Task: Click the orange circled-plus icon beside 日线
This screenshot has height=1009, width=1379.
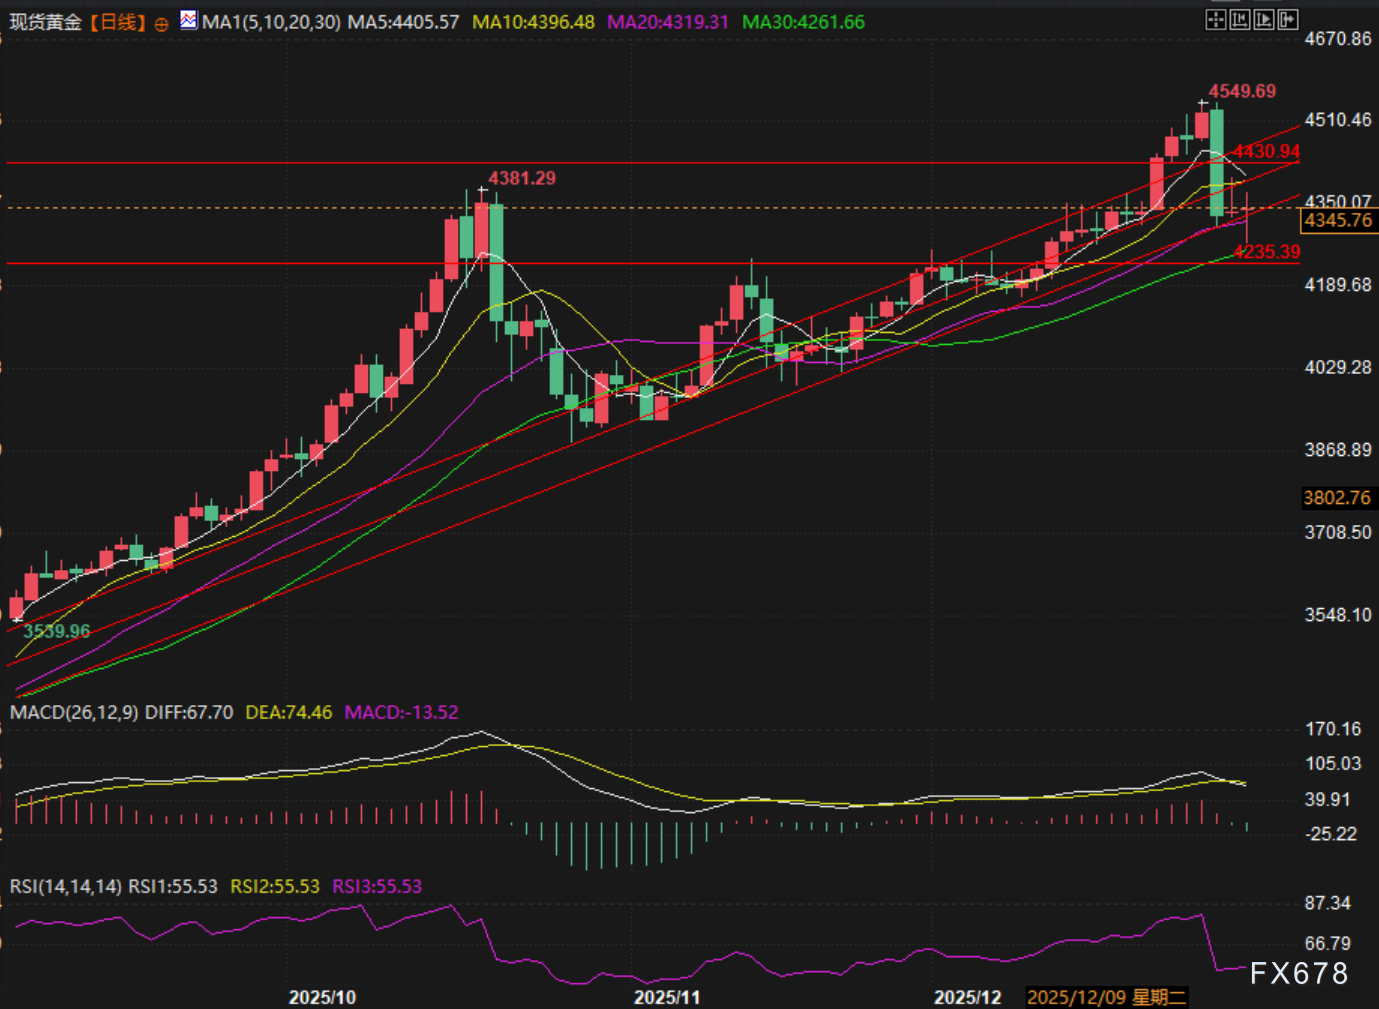Action: (161, 24)
